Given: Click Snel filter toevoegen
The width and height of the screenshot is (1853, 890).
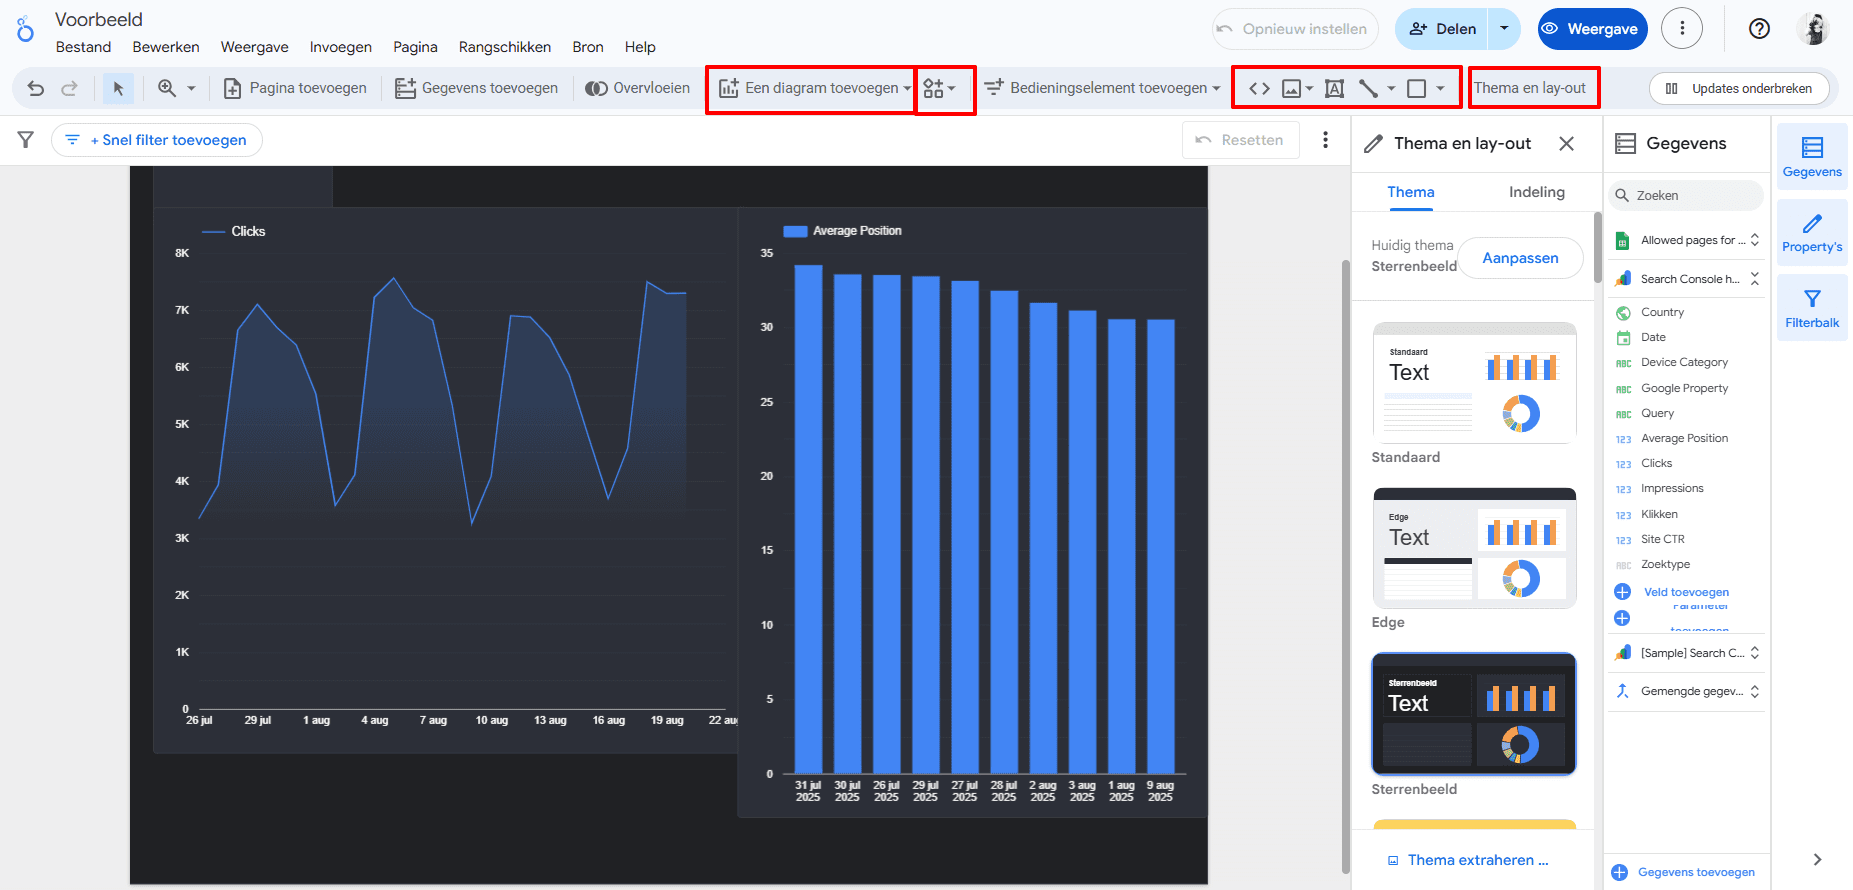Looking at the screenshot, I should click(x=157, y=140).
